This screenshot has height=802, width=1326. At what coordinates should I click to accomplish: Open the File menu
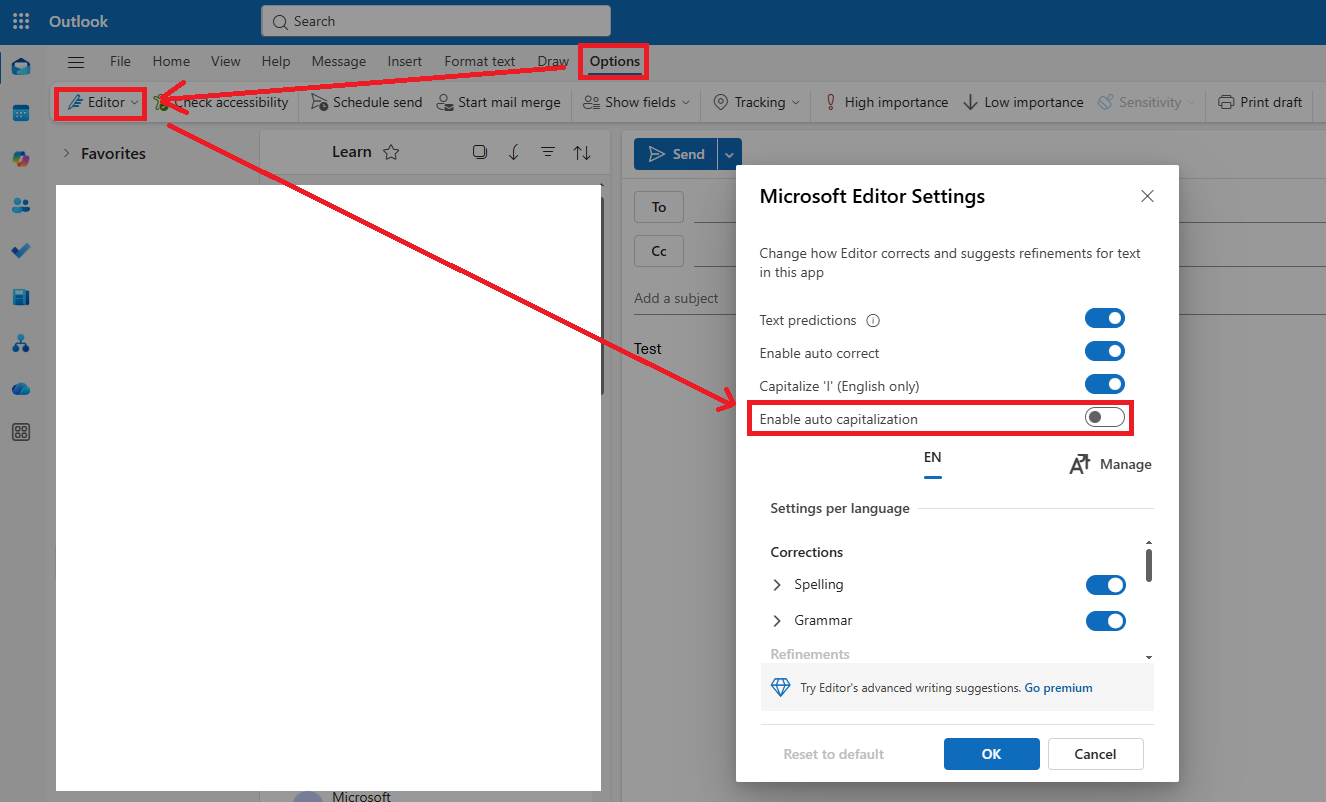tap(120, 61)
